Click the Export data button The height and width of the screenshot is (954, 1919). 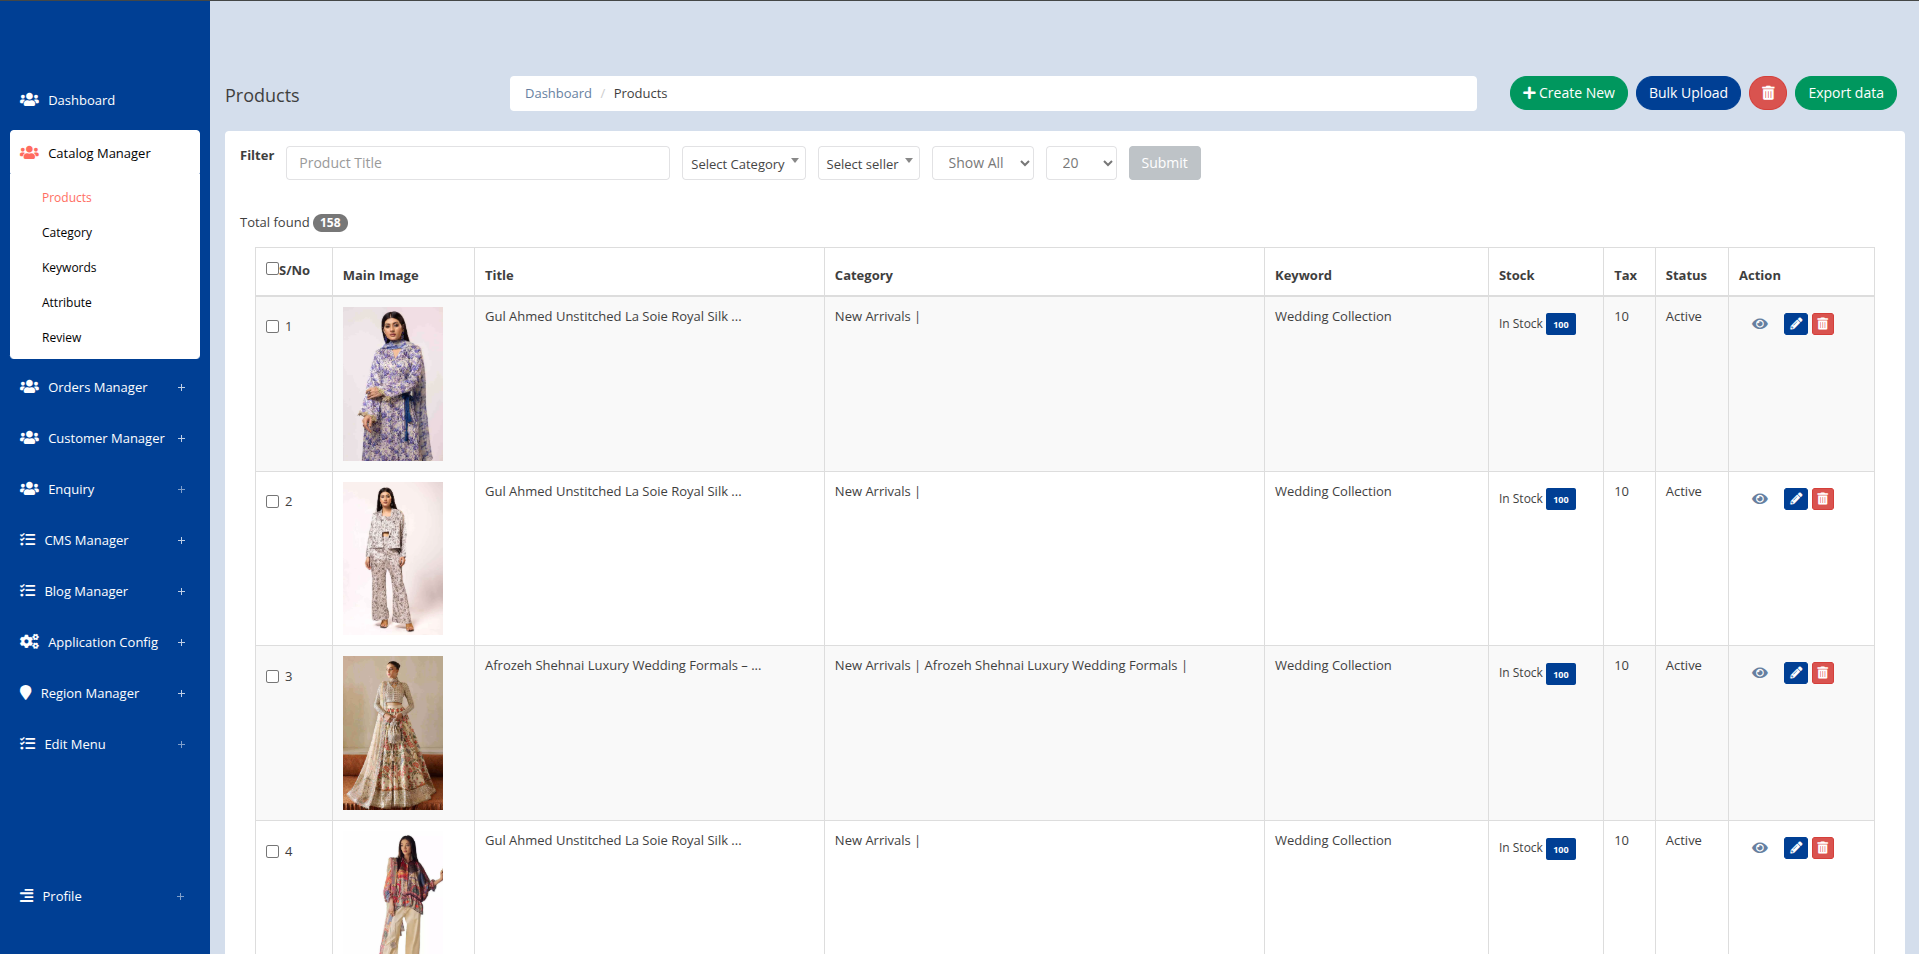pyautogui.click(x=1845, y=93)
